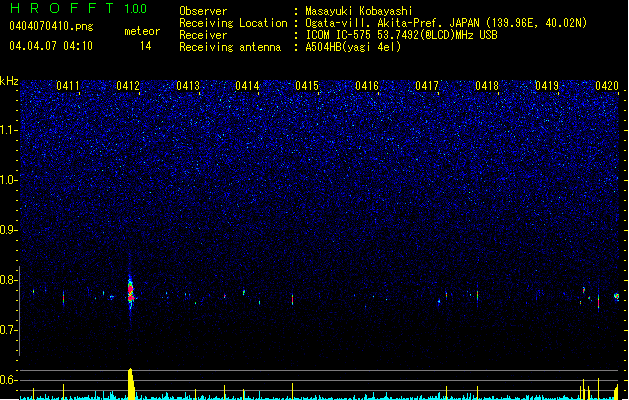The image size is (629, 400).
Task: Click the observer name Masayuki Kobayashi
Action: [x=359, y=11]
